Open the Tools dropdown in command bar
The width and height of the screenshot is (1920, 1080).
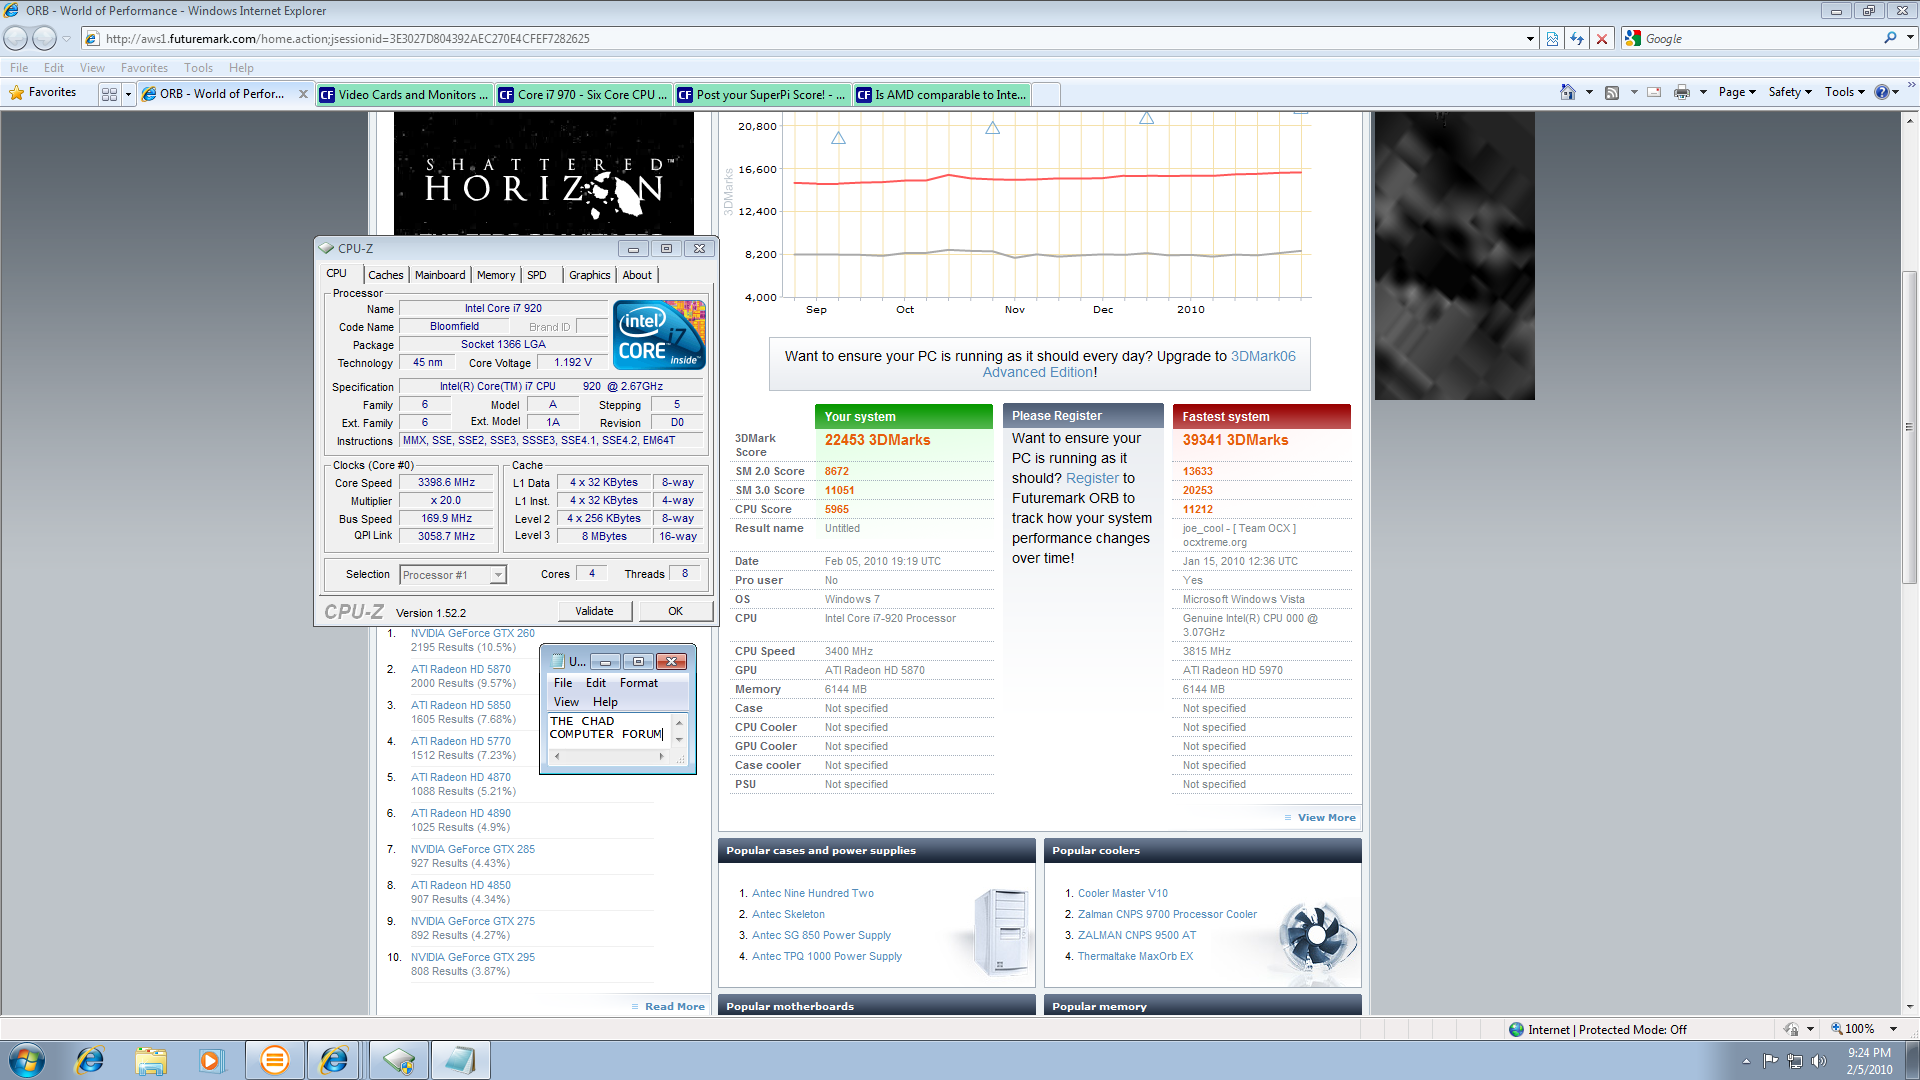click(x=1845, y=92)
